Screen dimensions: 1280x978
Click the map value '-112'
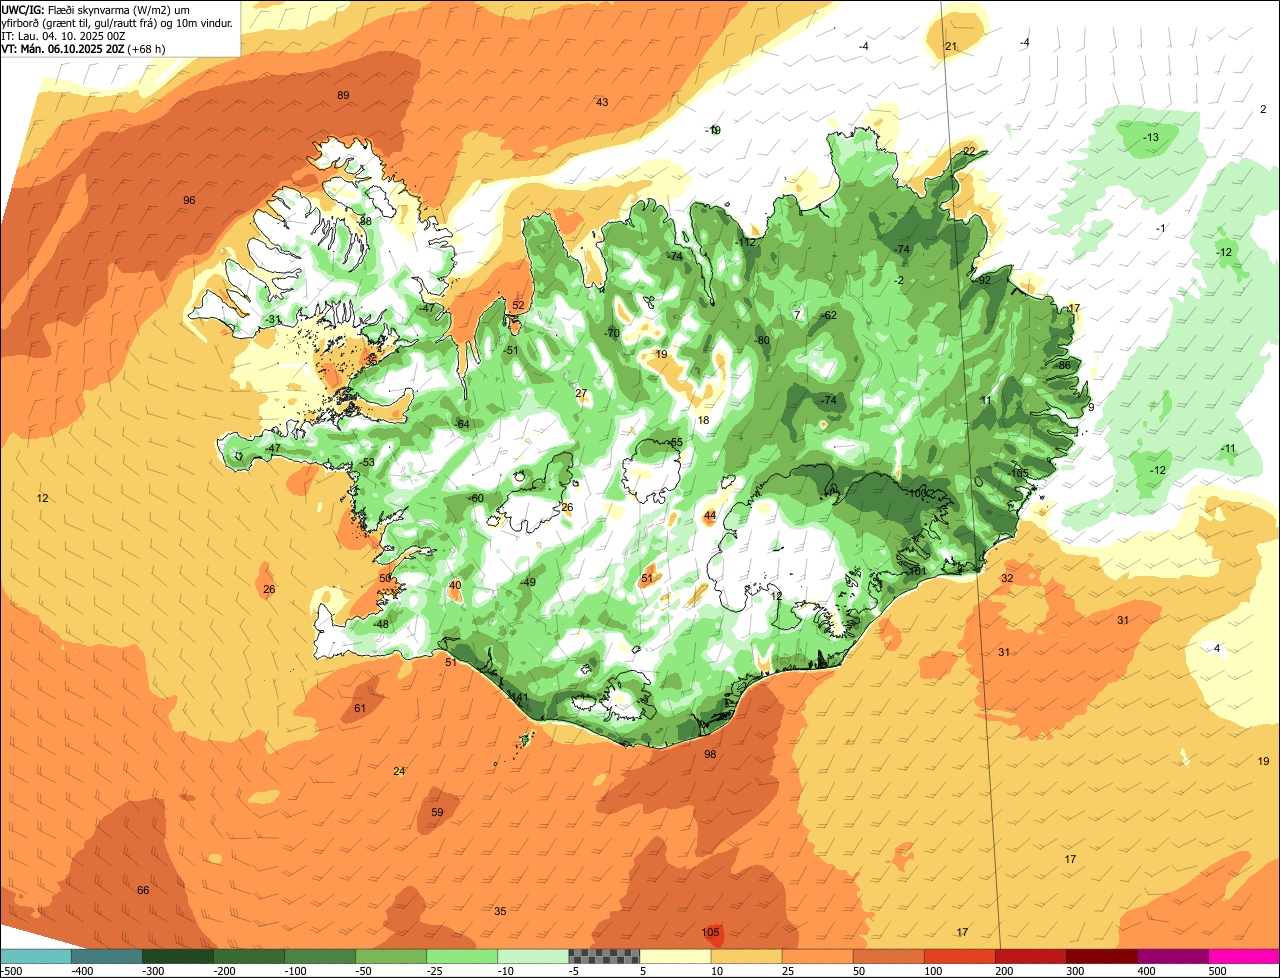coord(746,242)
